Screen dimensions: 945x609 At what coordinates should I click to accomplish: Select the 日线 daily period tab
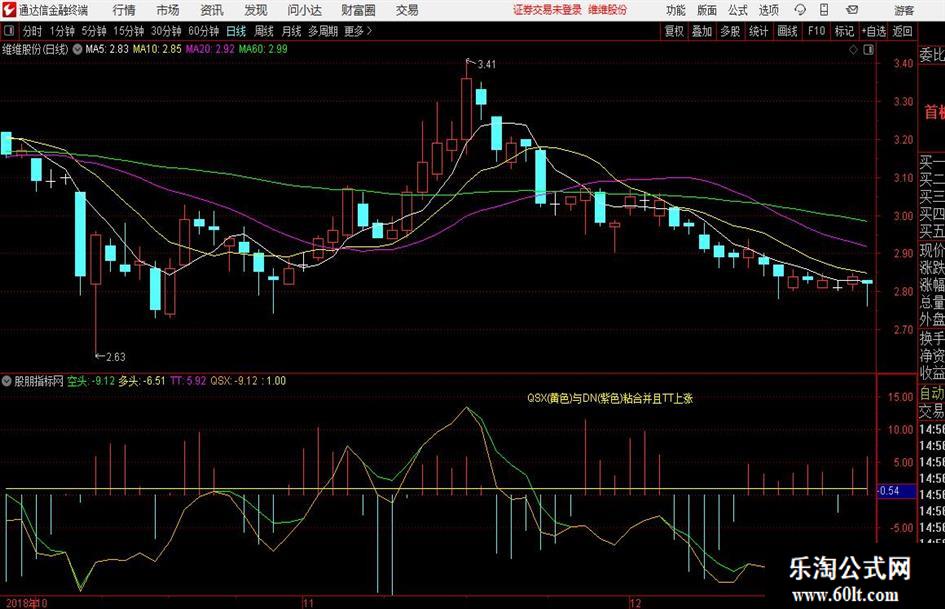[x=236, y=31]
